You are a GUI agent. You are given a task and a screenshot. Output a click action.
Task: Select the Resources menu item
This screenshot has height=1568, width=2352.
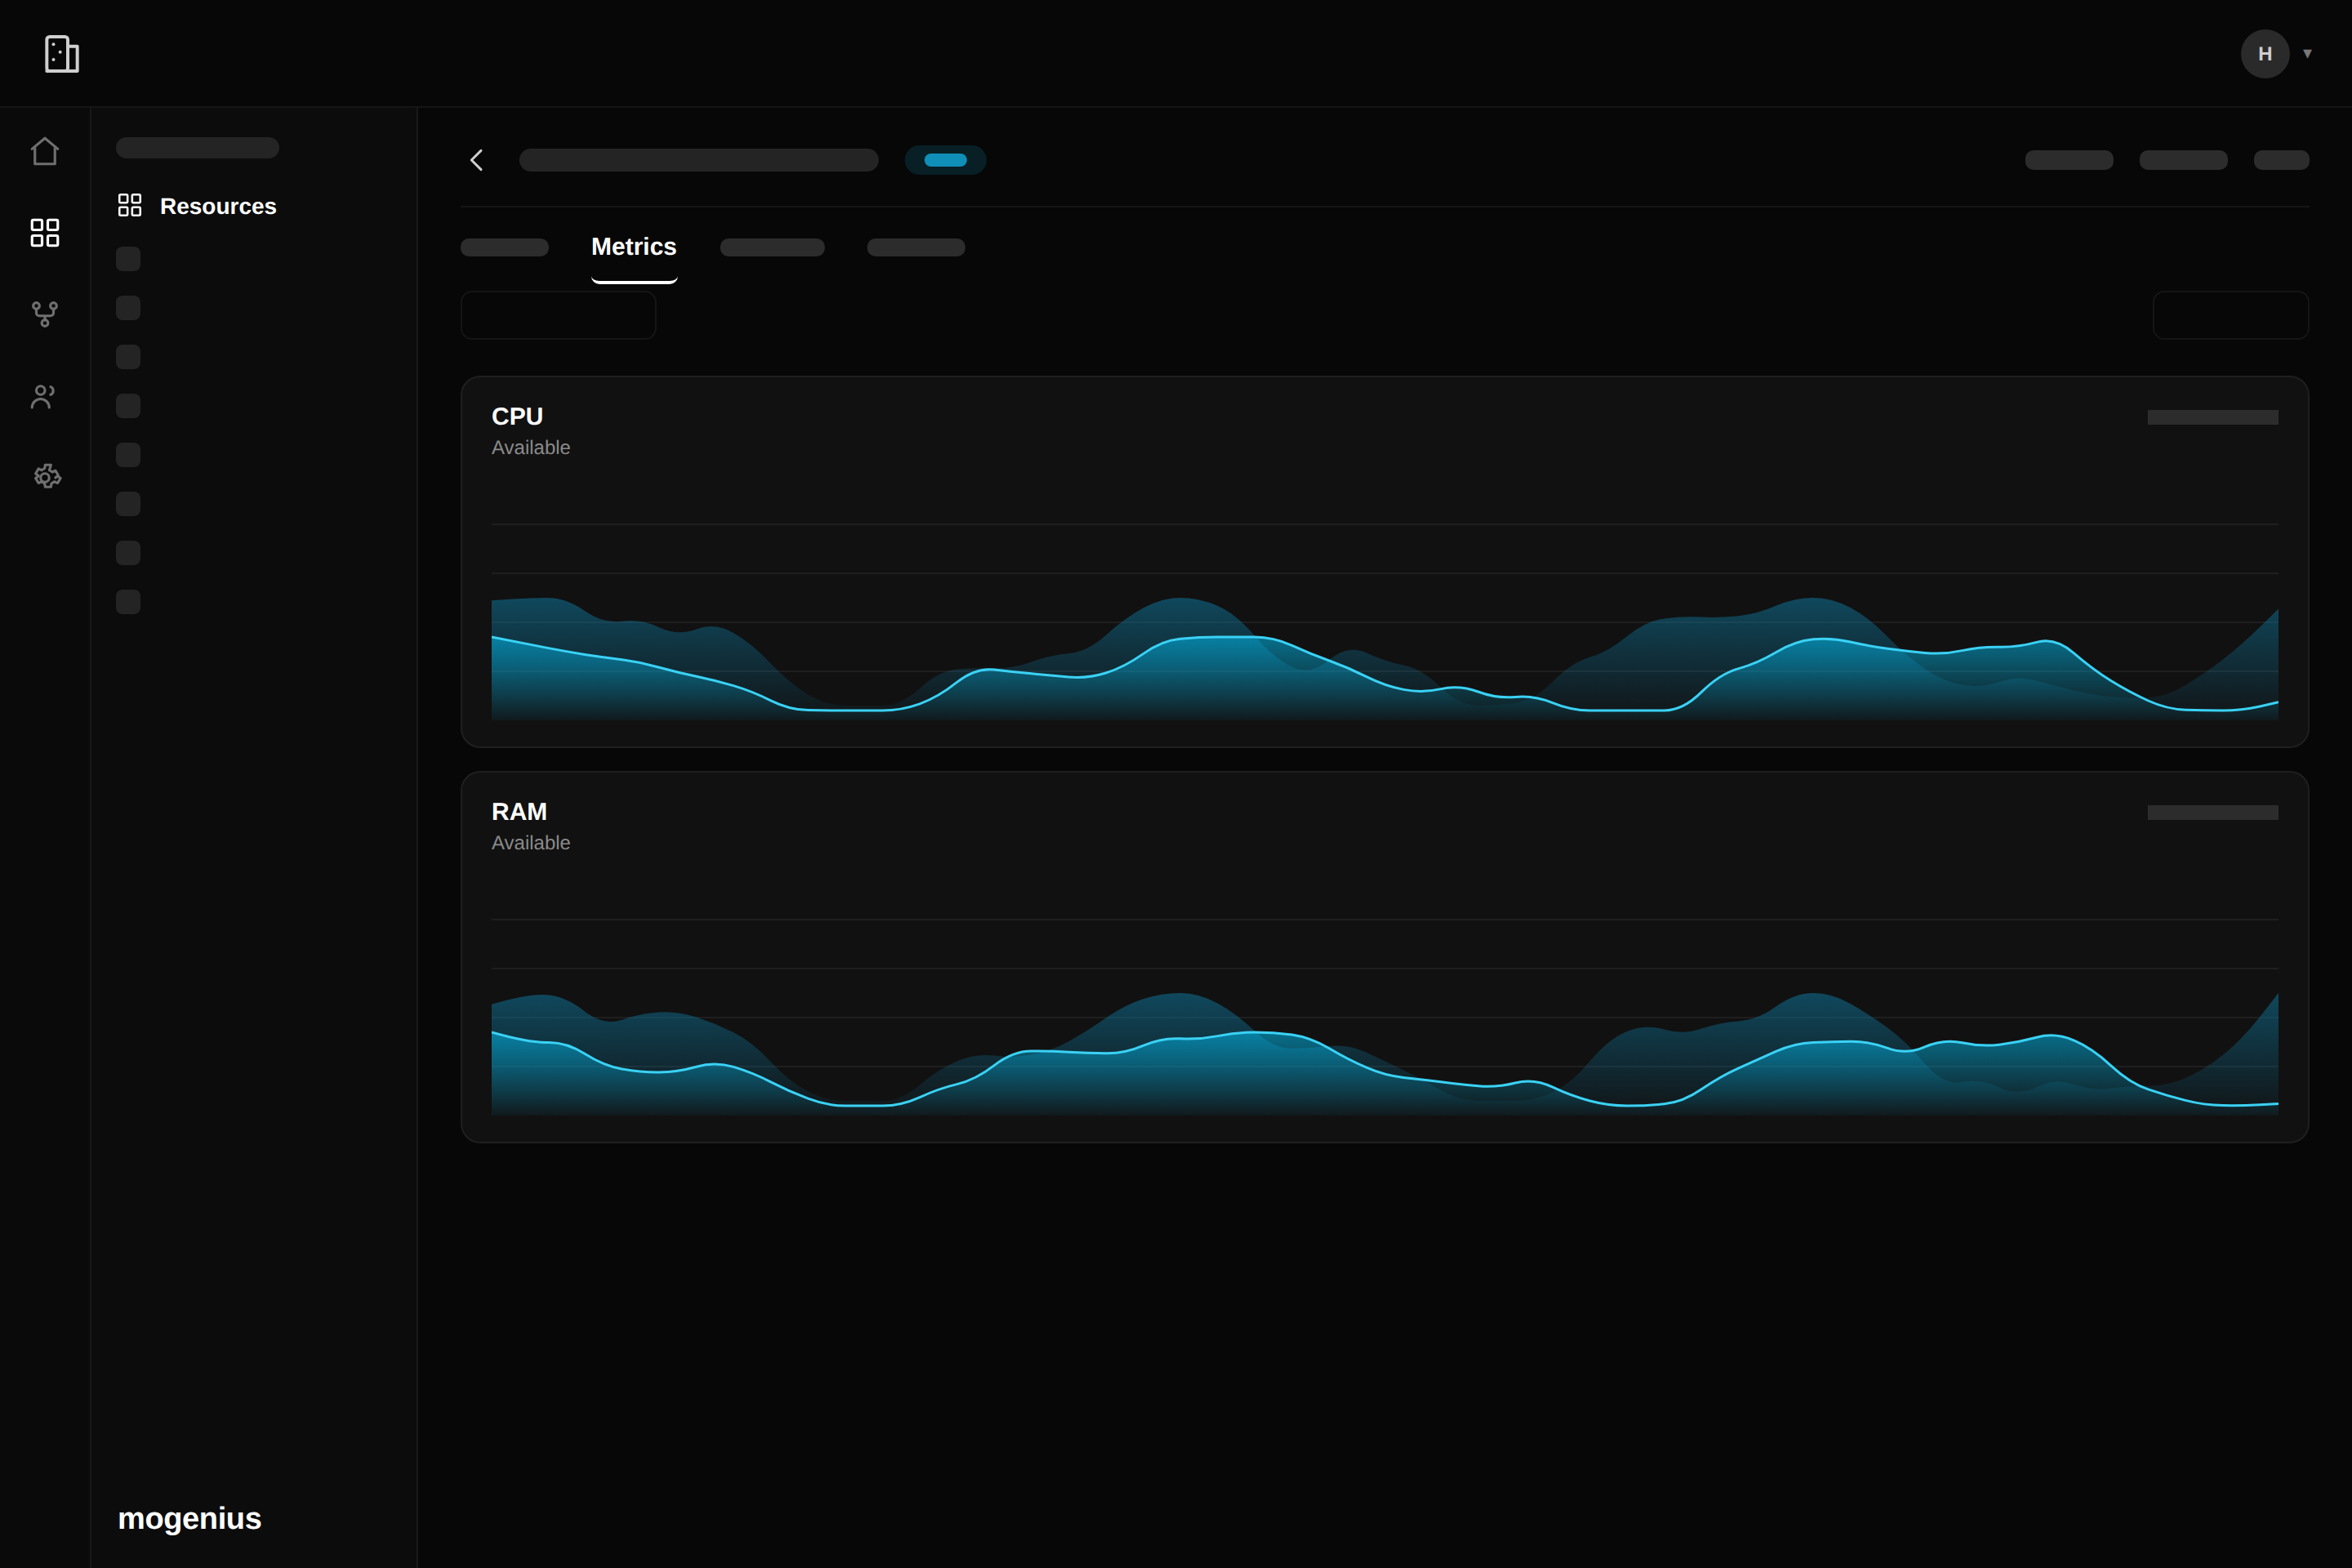point(218,206)
